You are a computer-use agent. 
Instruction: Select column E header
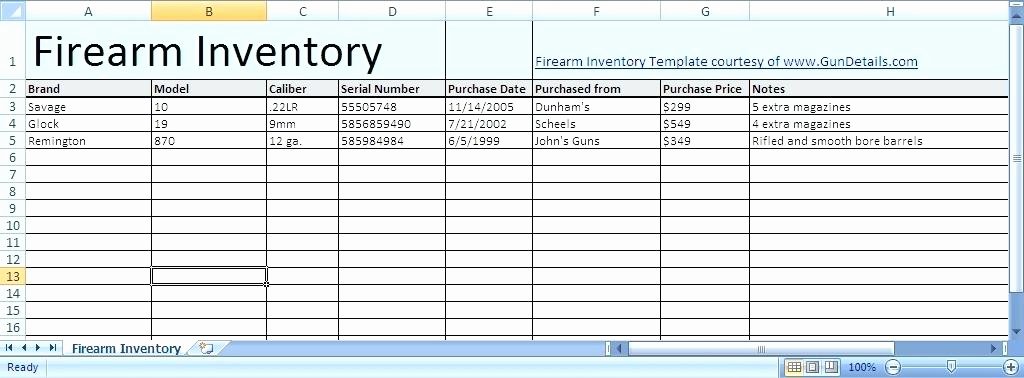[489, 11]
